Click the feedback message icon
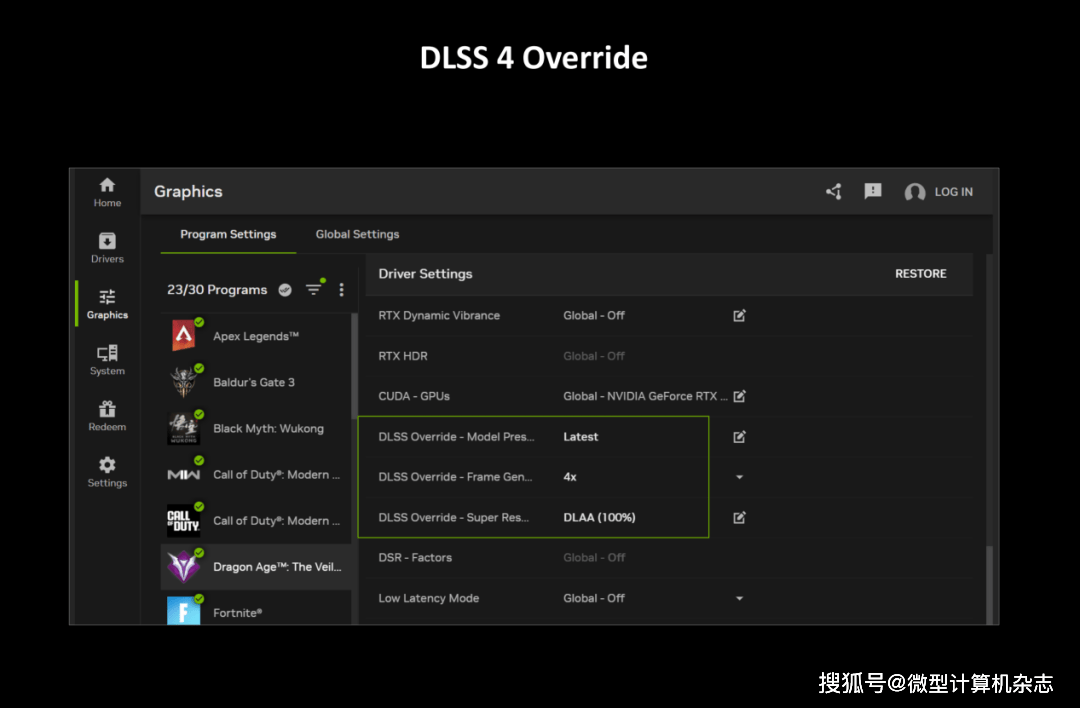Viewport: 1080px width, 708px height. pos(873,191)
